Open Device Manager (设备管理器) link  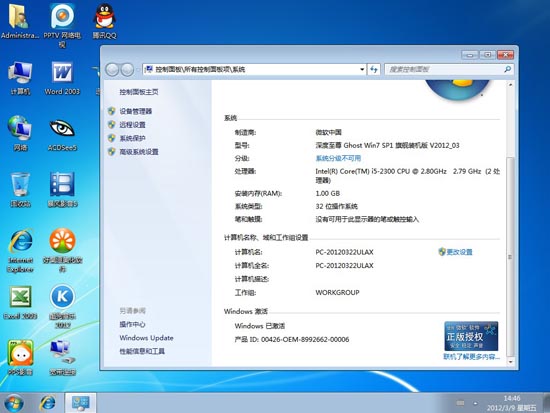[x=135, y=111]
